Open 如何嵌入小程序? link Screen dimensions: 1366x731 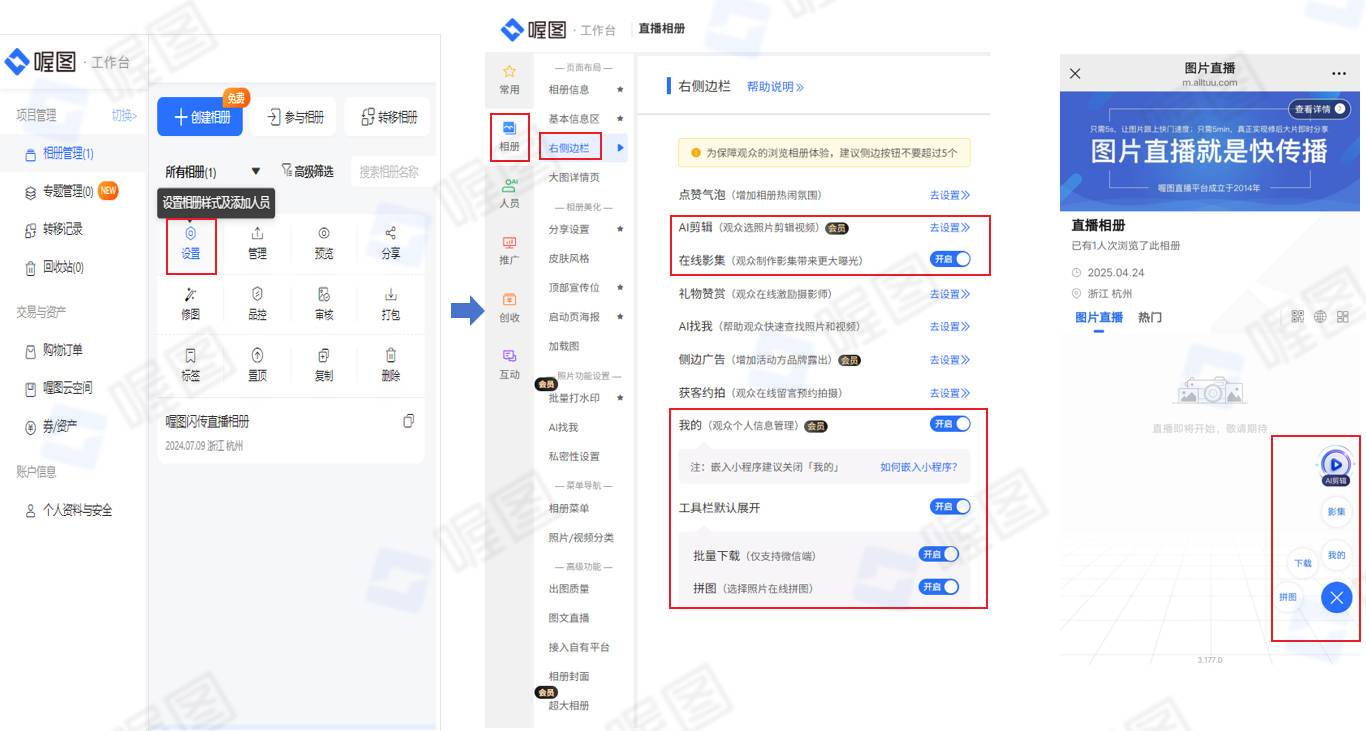pyautogui.click(x=918, y=467)
